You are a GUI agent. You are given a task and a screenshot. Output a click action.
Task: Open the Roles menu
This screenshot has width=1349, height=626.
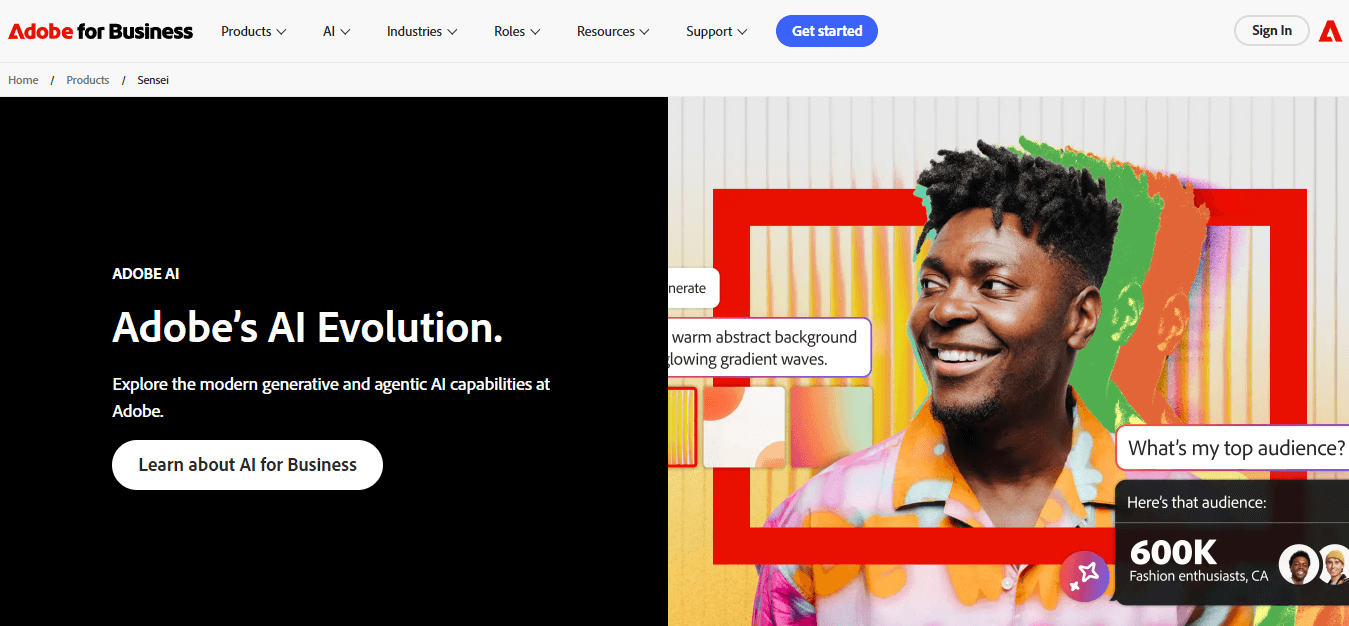click(517, 31)
